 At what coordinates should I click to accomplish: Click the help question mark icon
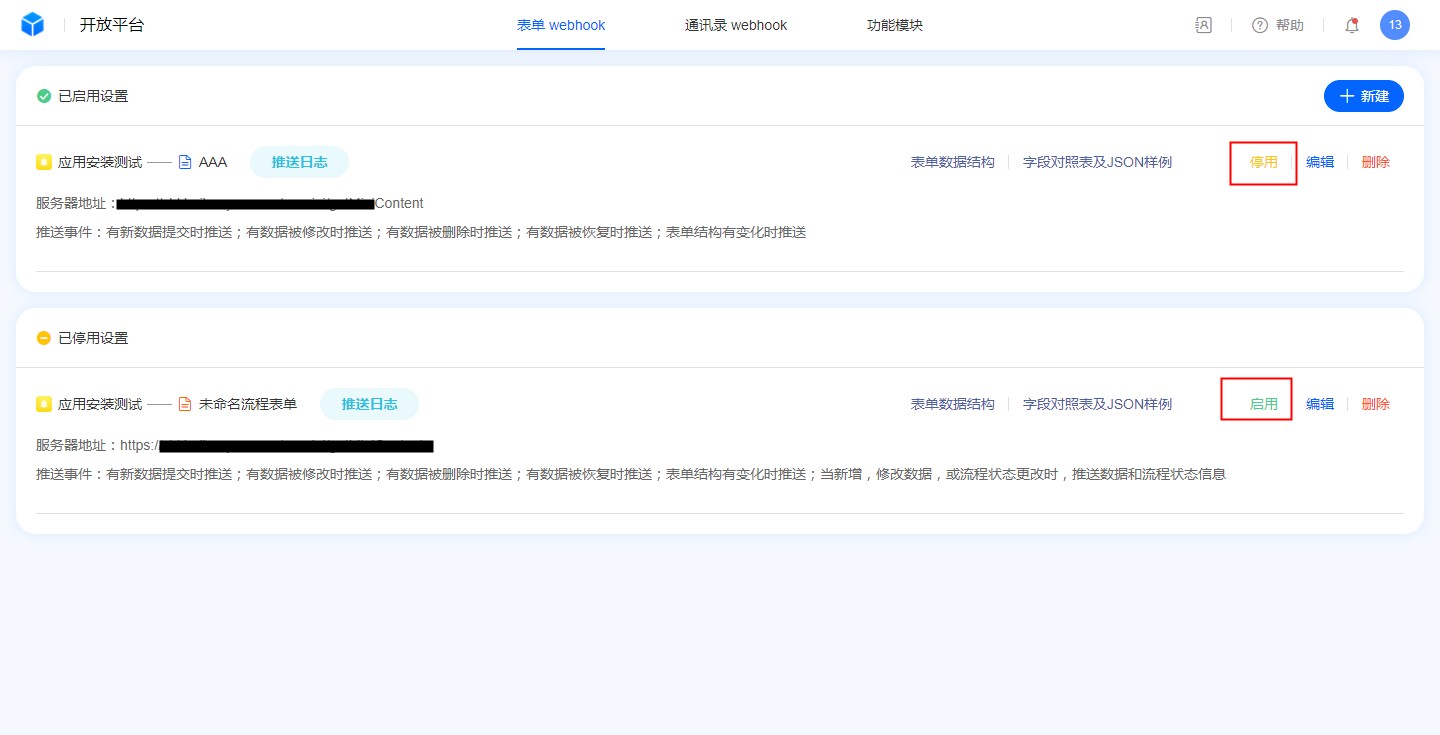1260,25
